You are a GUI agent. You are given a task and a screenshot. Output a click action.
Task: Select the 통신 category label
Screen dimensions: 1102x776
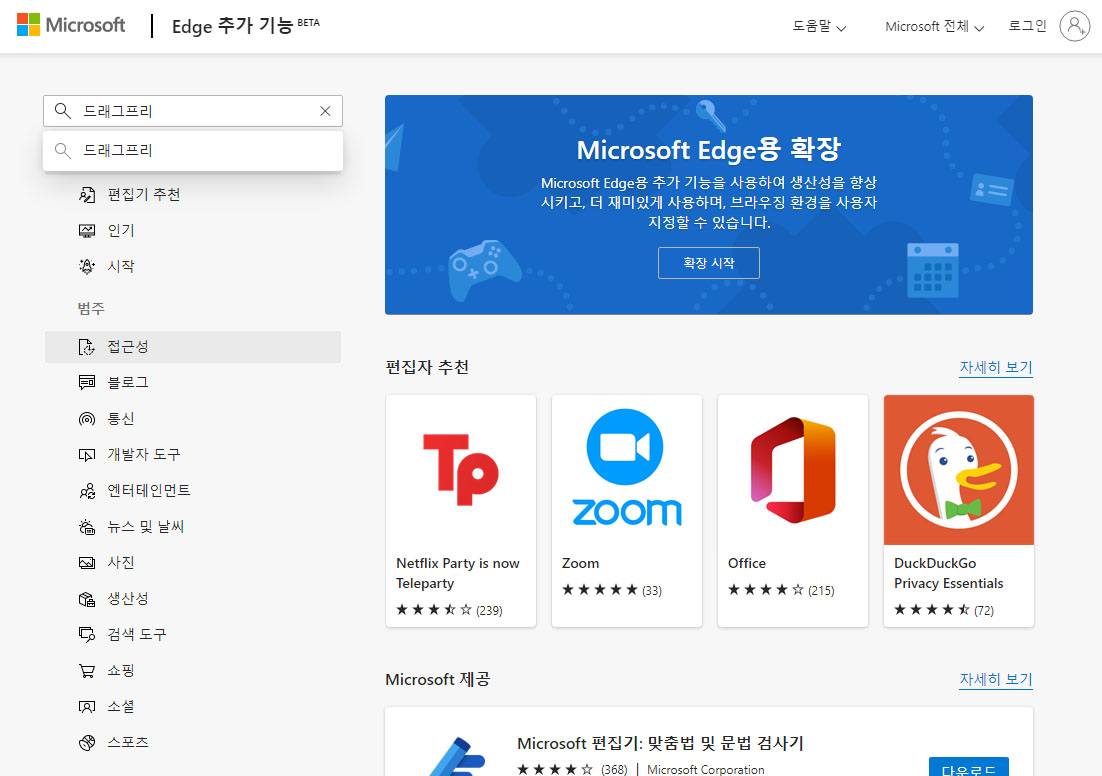pyautogui.click(x=120, y=419)
